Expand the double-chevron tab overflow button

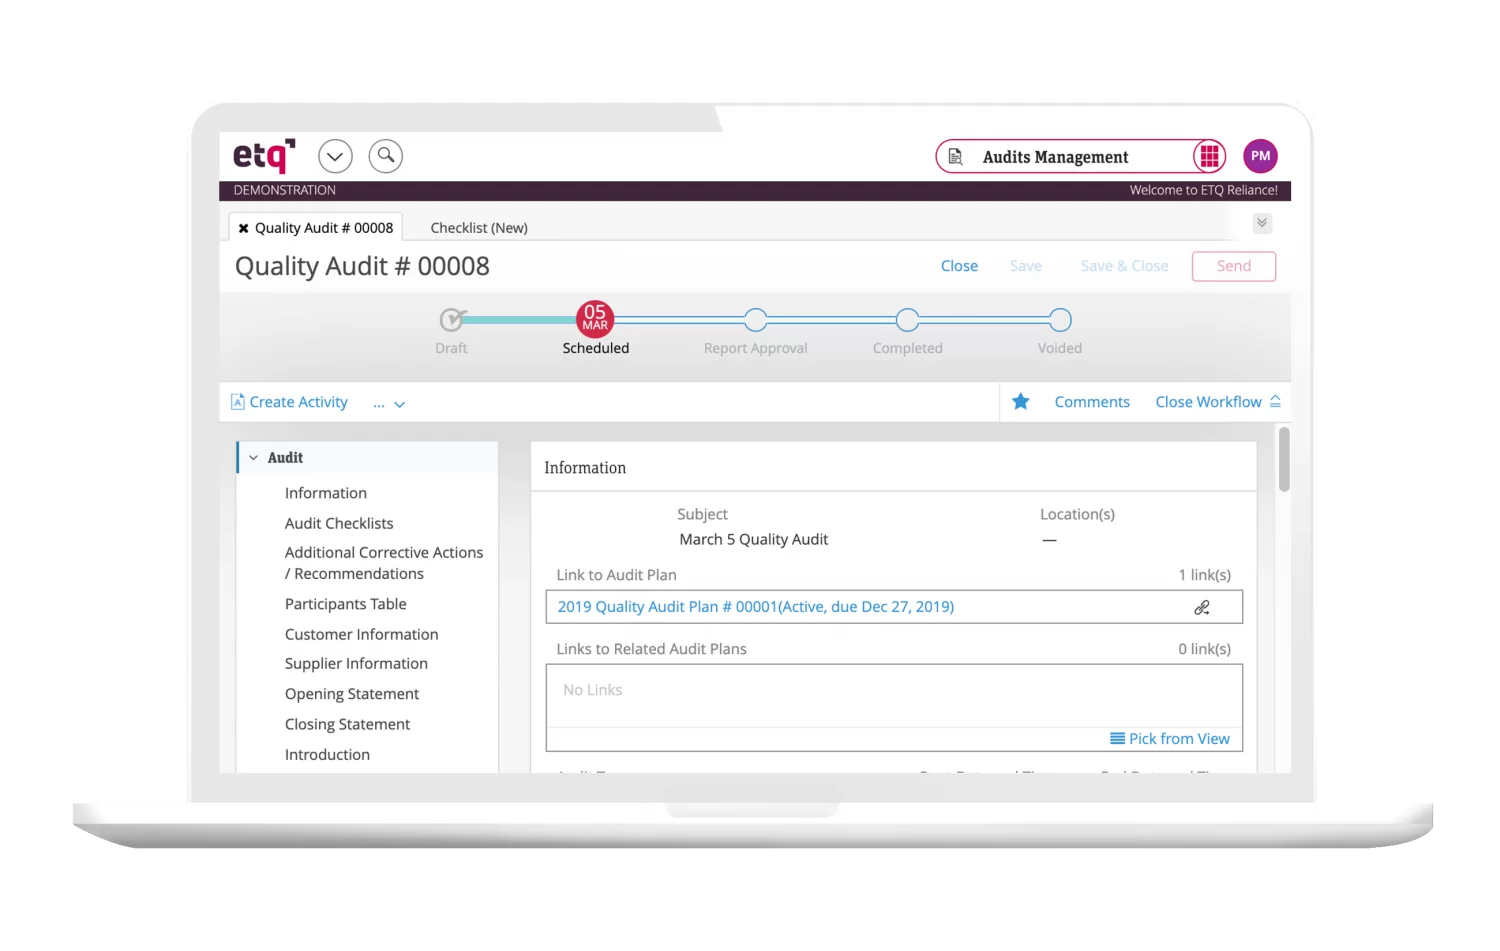tap(1262, 223)
